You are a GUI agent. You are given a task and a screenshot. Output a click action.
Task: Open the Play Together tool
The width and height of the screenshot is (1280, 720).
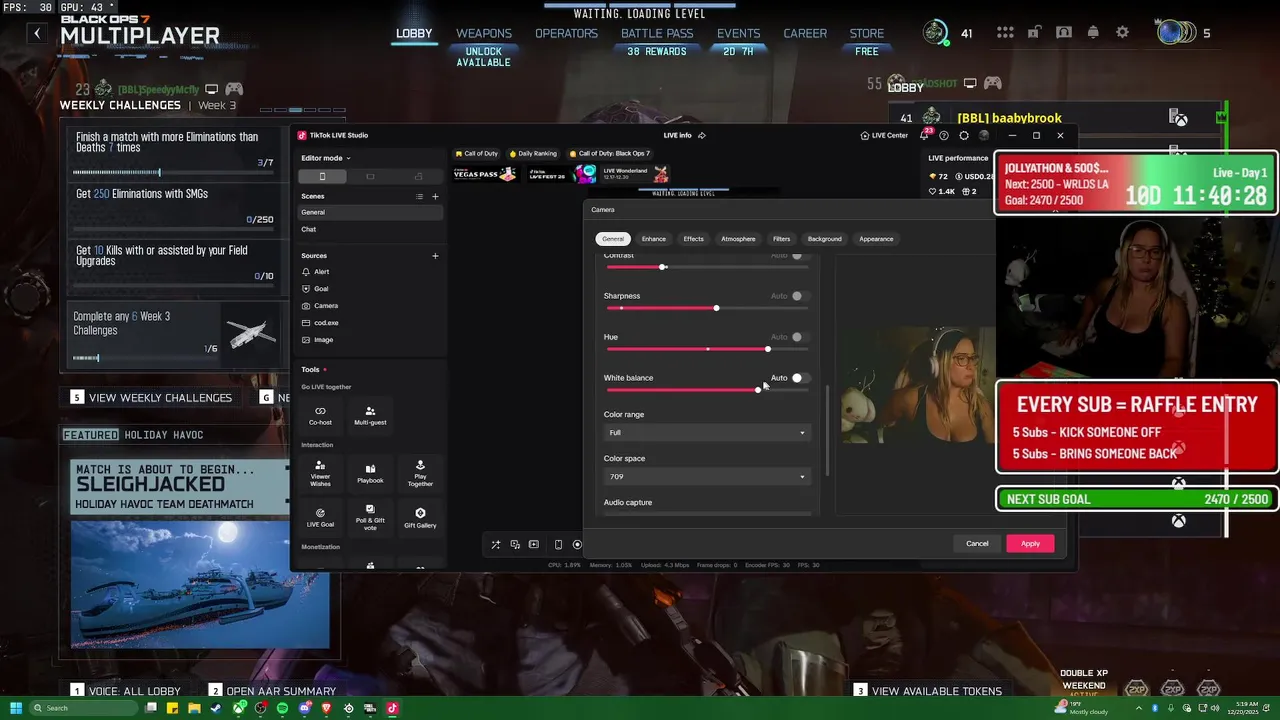[420, 473]
